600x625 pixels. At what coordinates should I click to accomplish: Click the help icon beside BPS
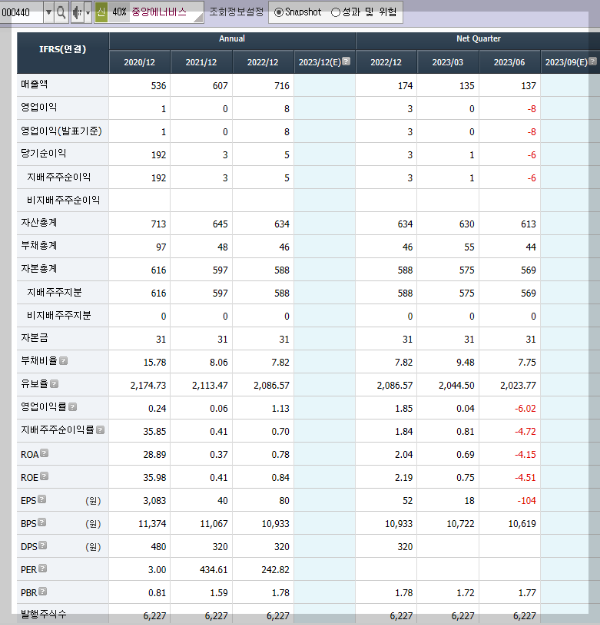[x=42, y=522]
